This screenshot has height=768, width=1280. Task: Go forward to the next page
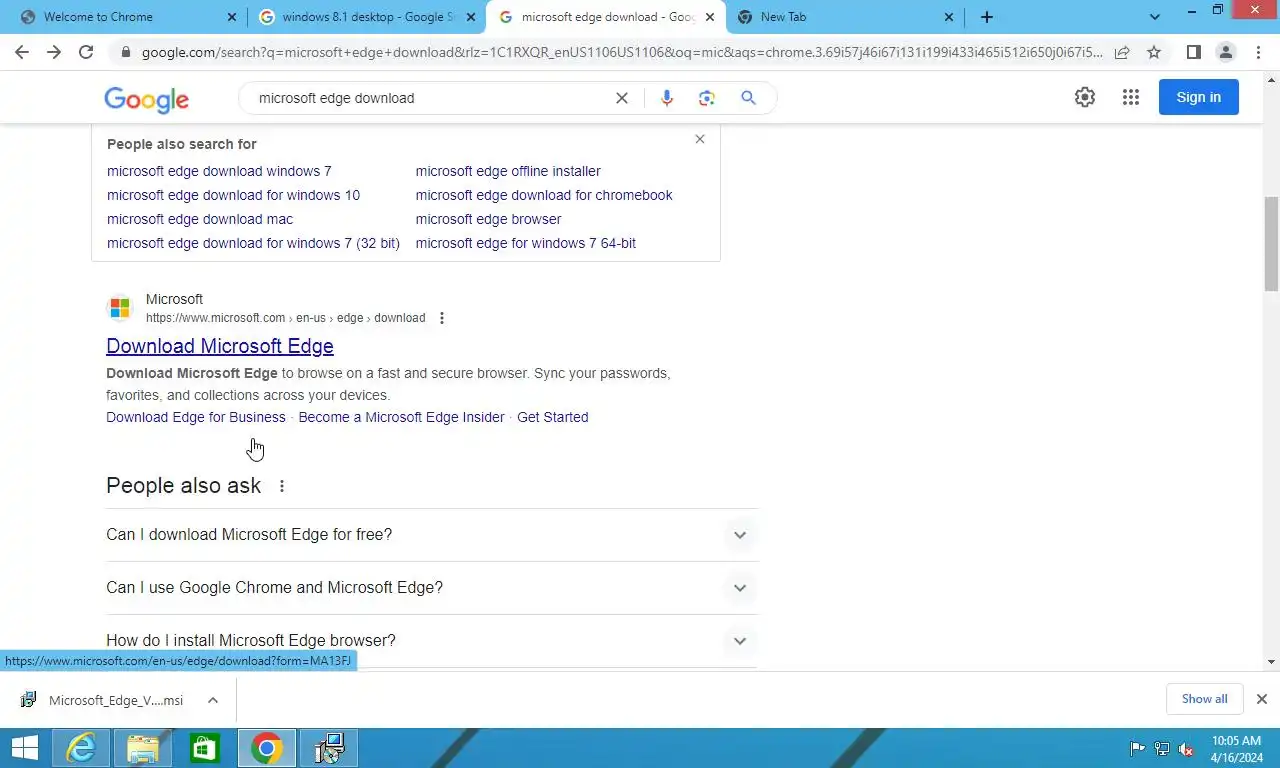coord(54,52)
